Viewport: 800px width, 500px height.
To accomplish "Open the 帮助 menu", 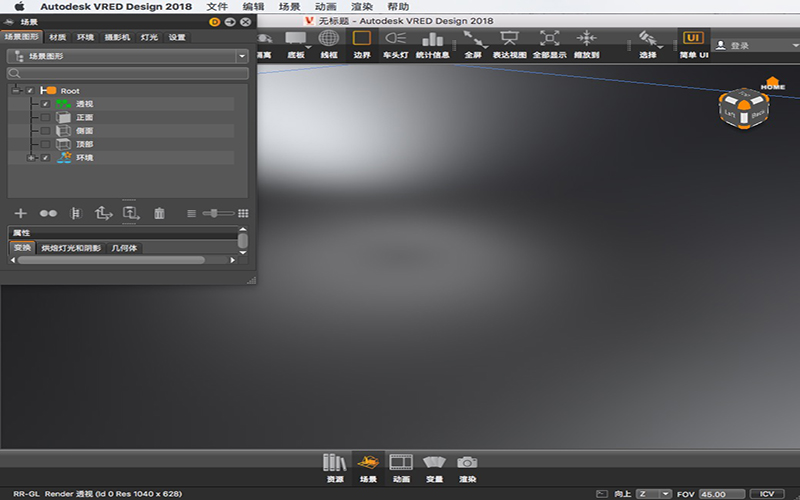I will pyautogui.click(x=398, y=7).
